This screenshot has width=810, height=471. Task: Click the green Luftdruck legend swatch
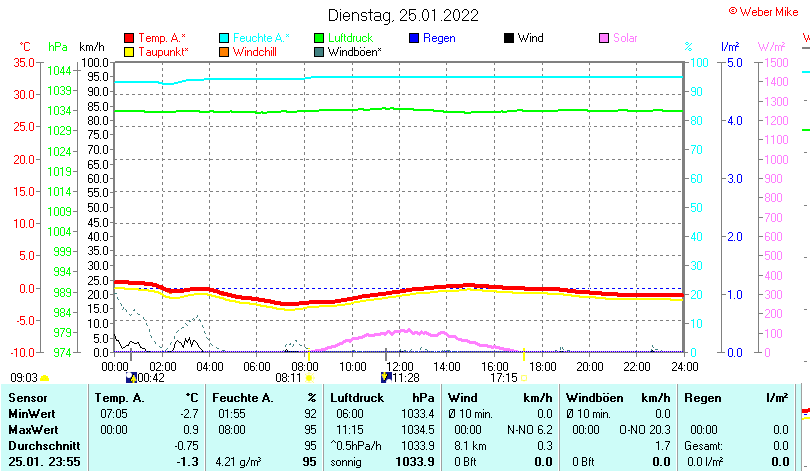[x=319, y=38]
